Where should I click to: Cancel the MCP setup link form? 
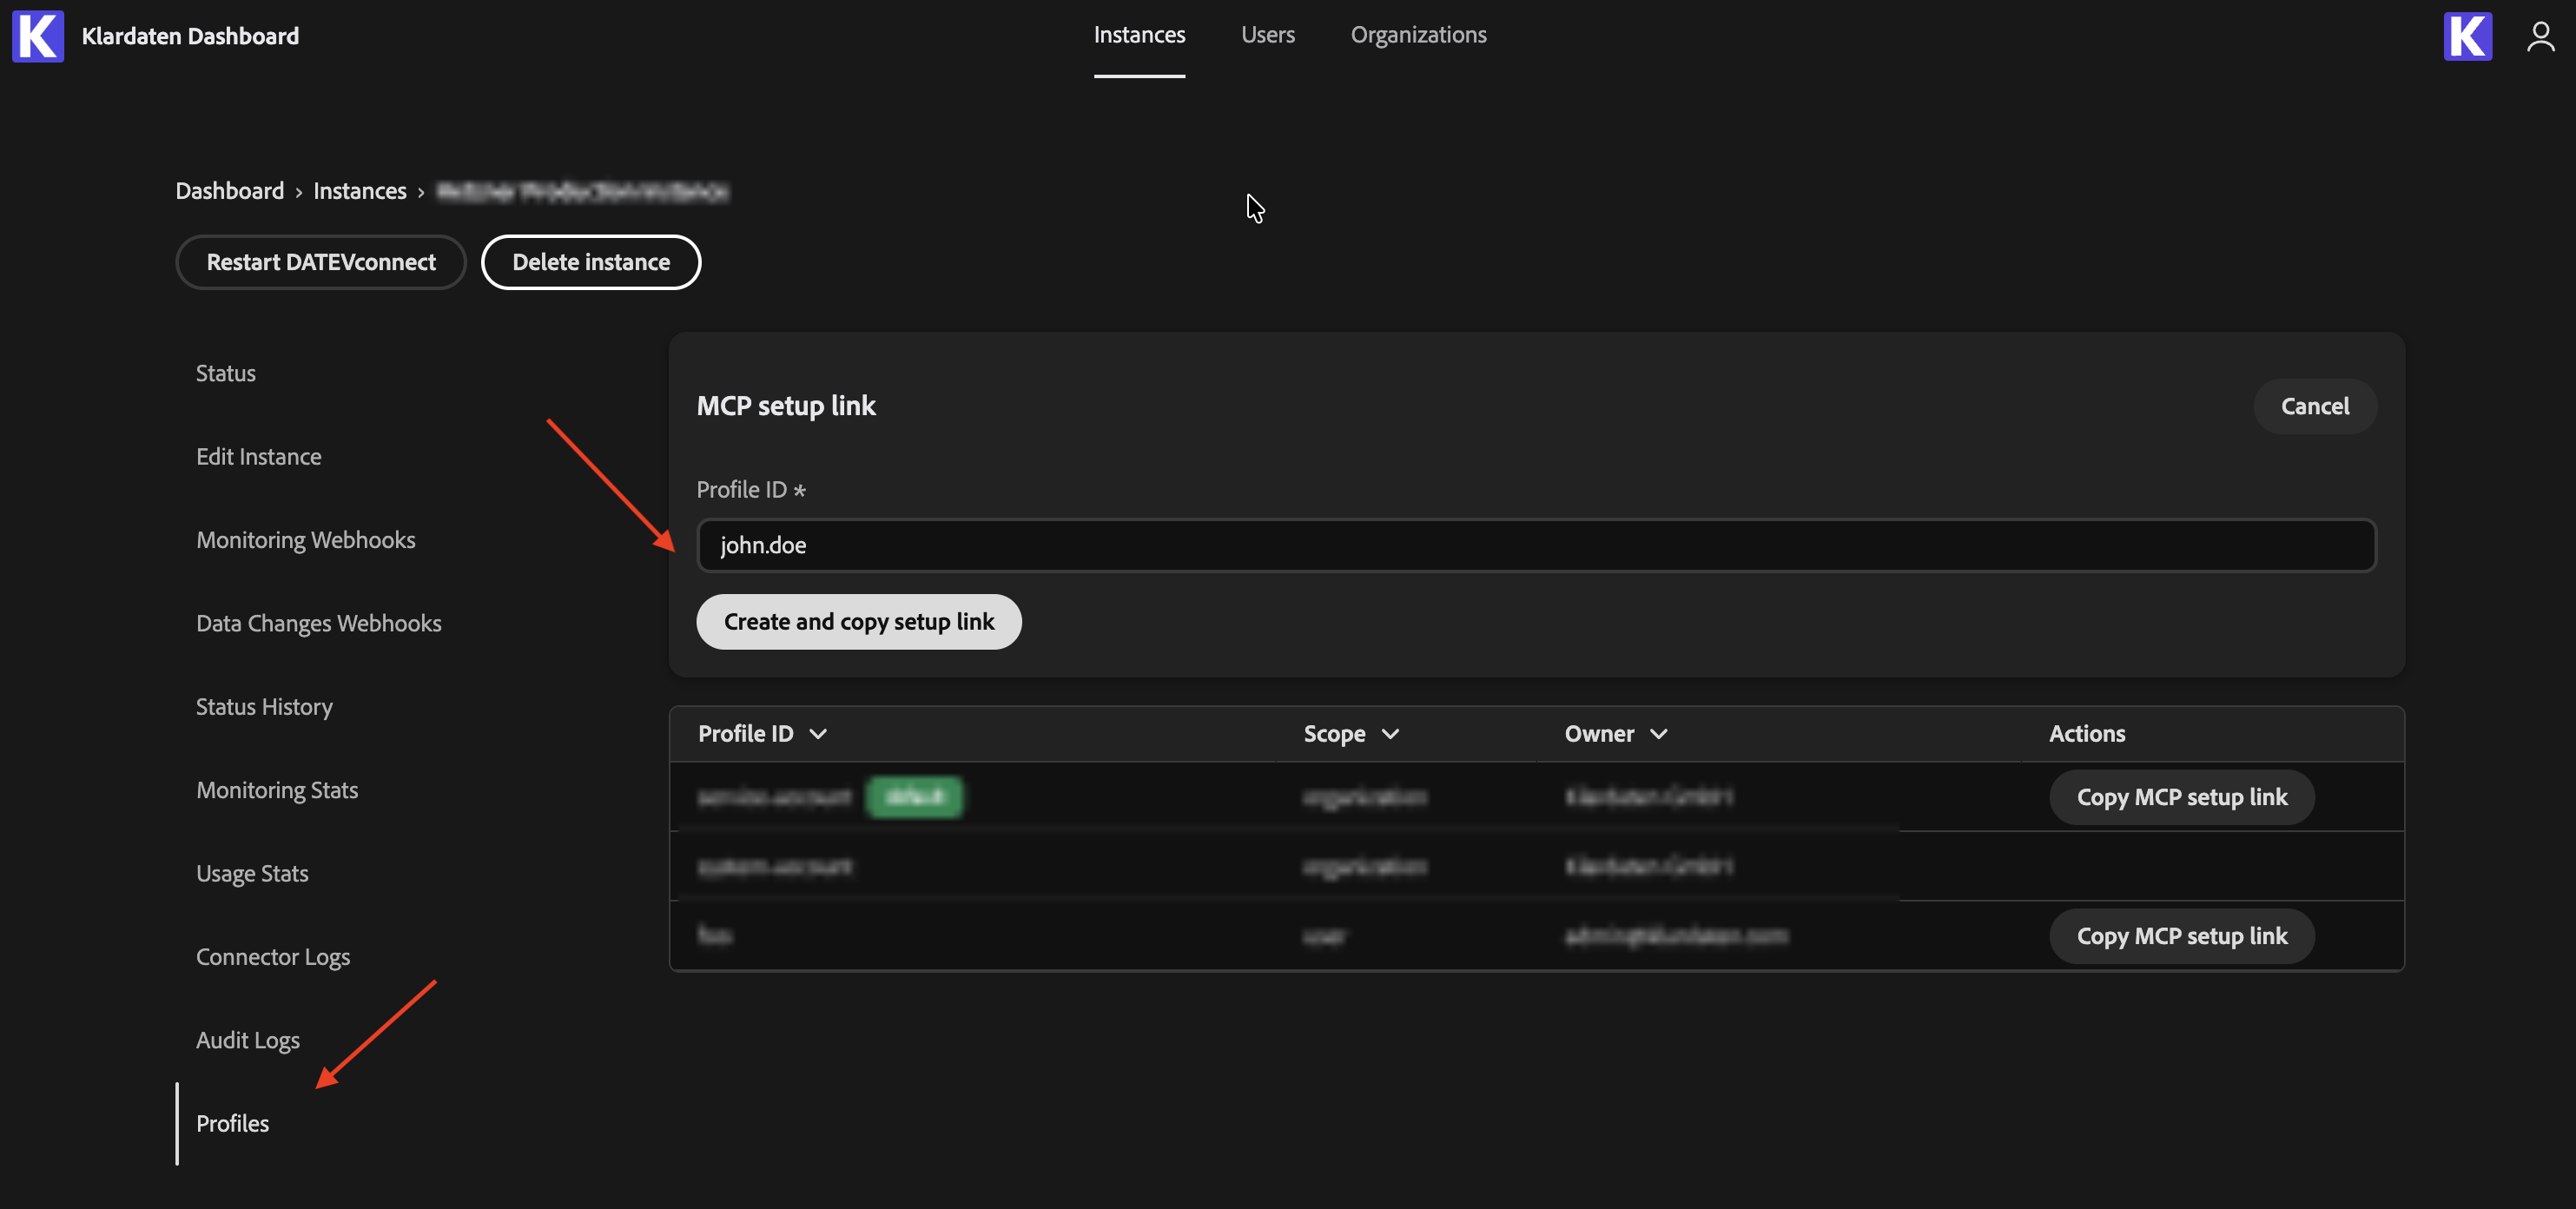2314,406
